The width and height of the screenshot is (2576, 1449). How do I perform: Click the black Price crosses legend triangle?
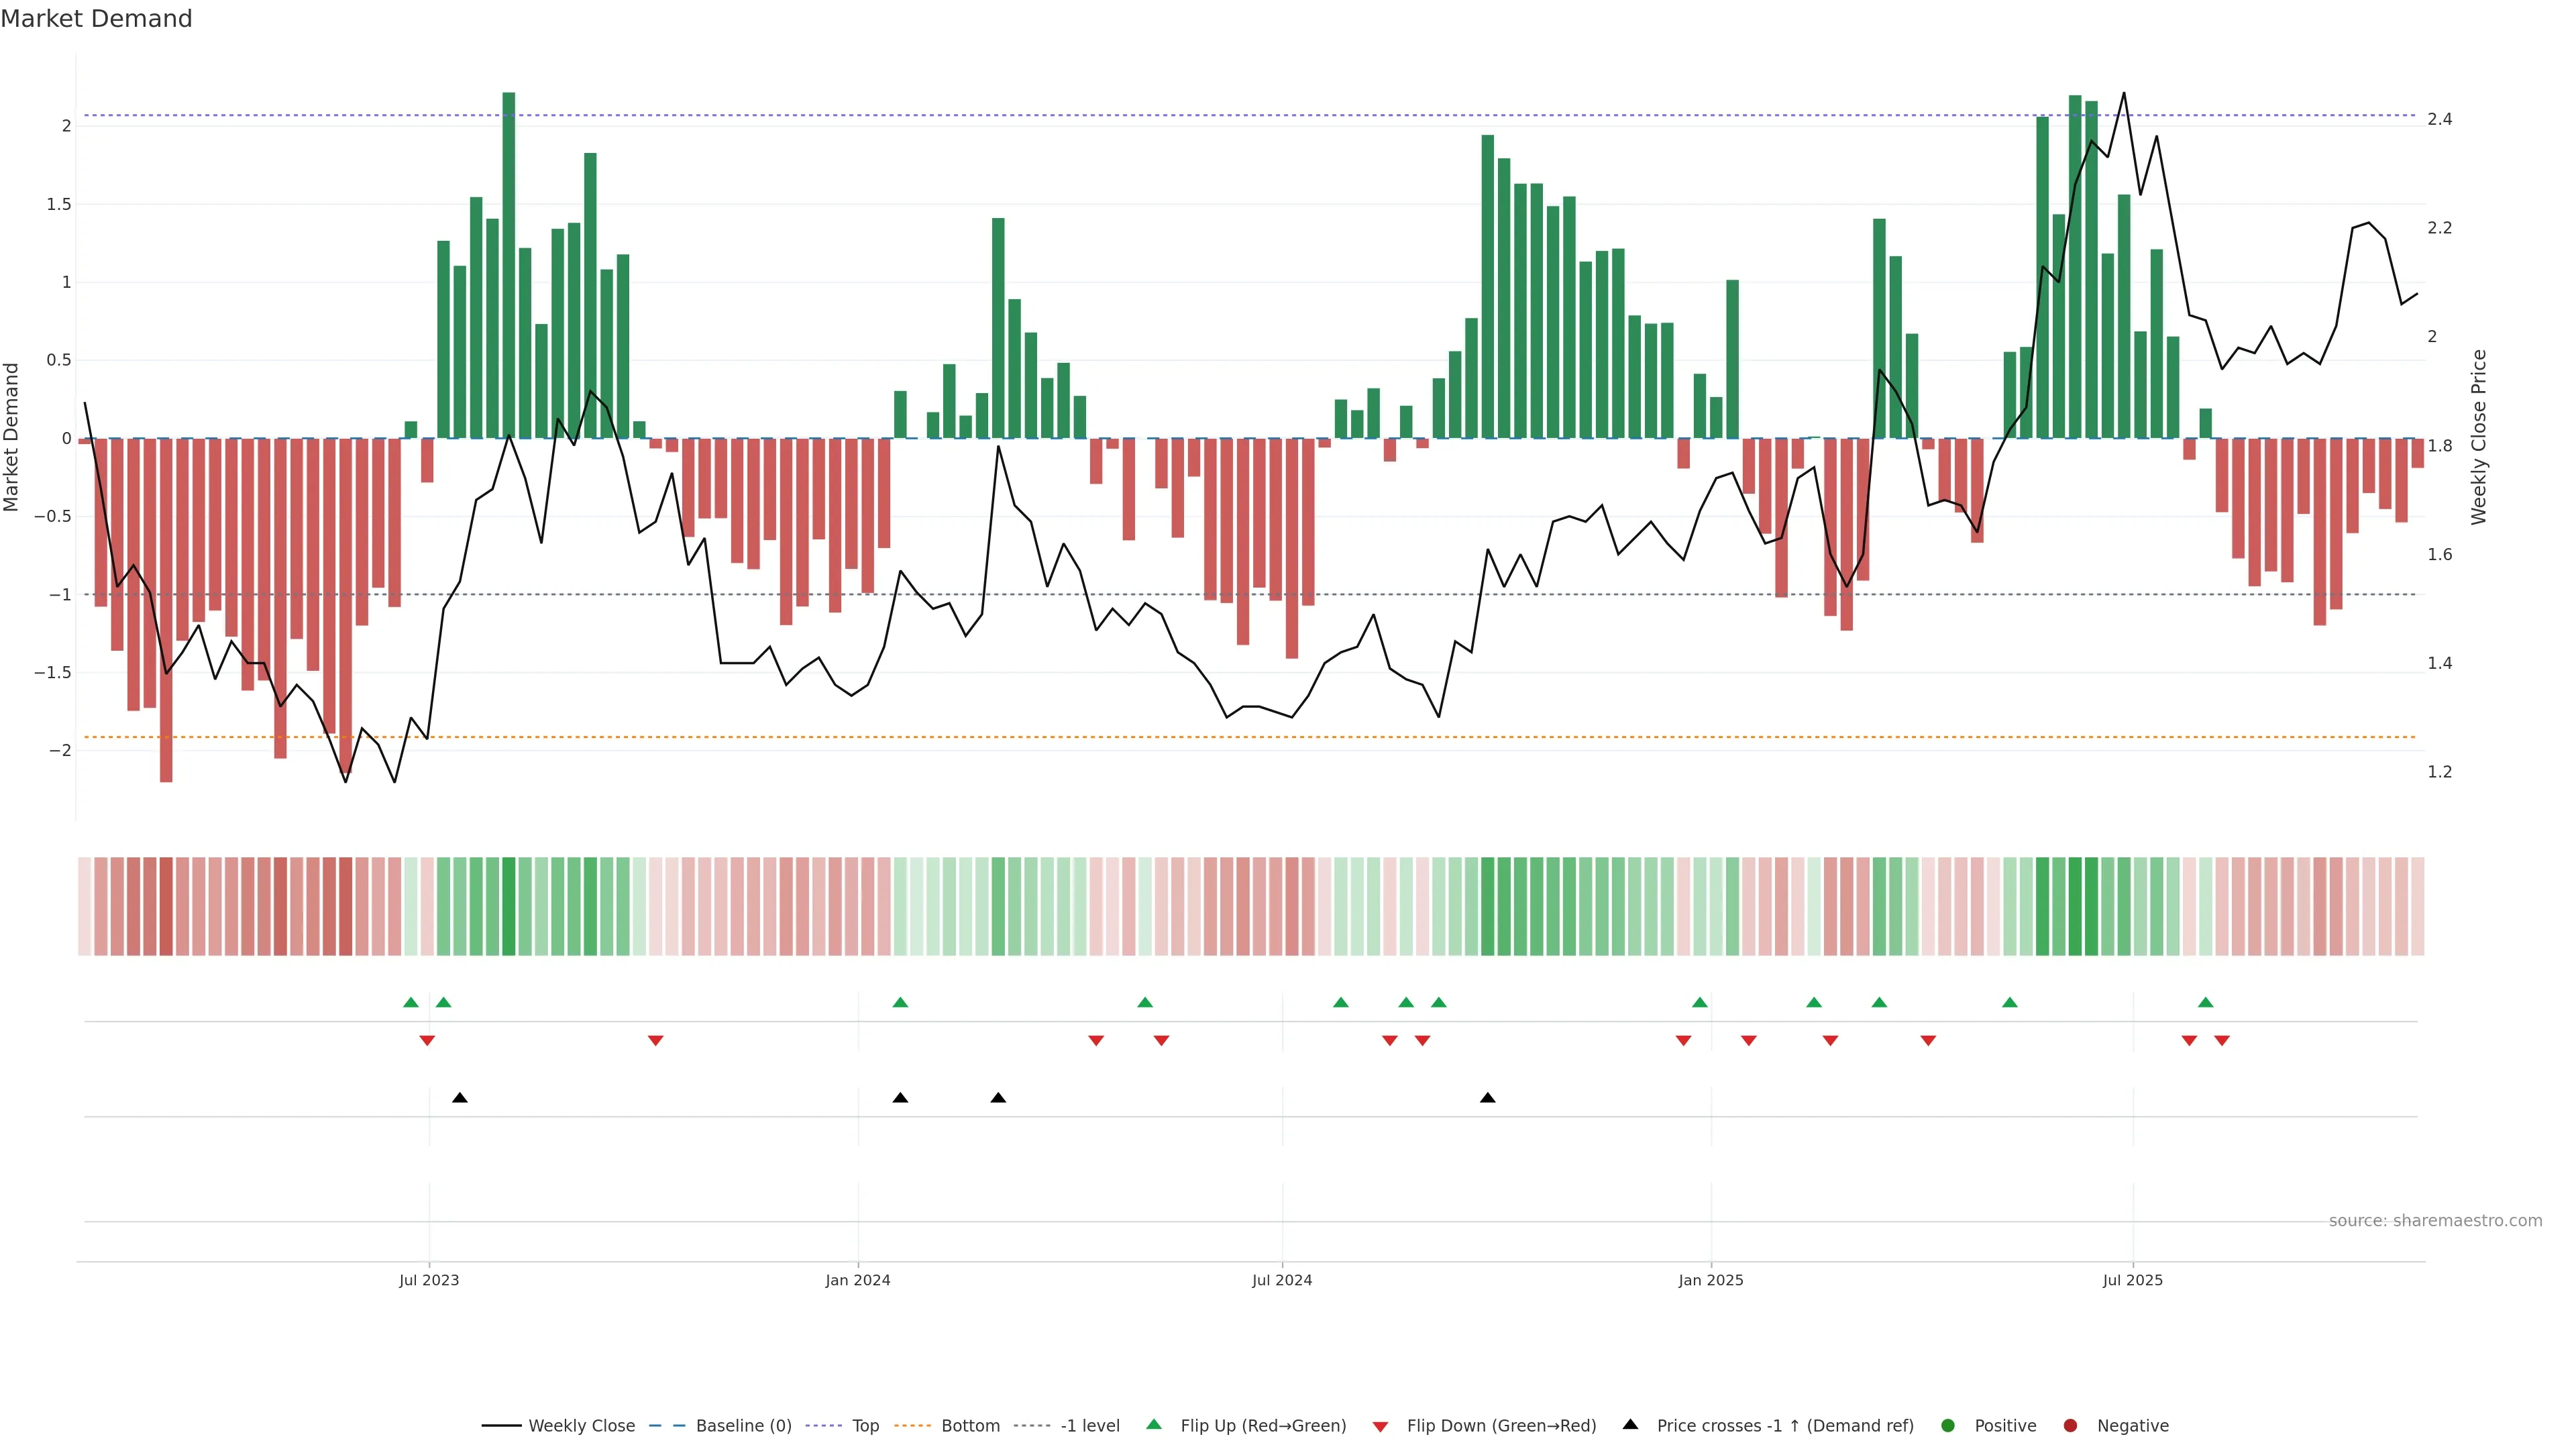1630,1424
